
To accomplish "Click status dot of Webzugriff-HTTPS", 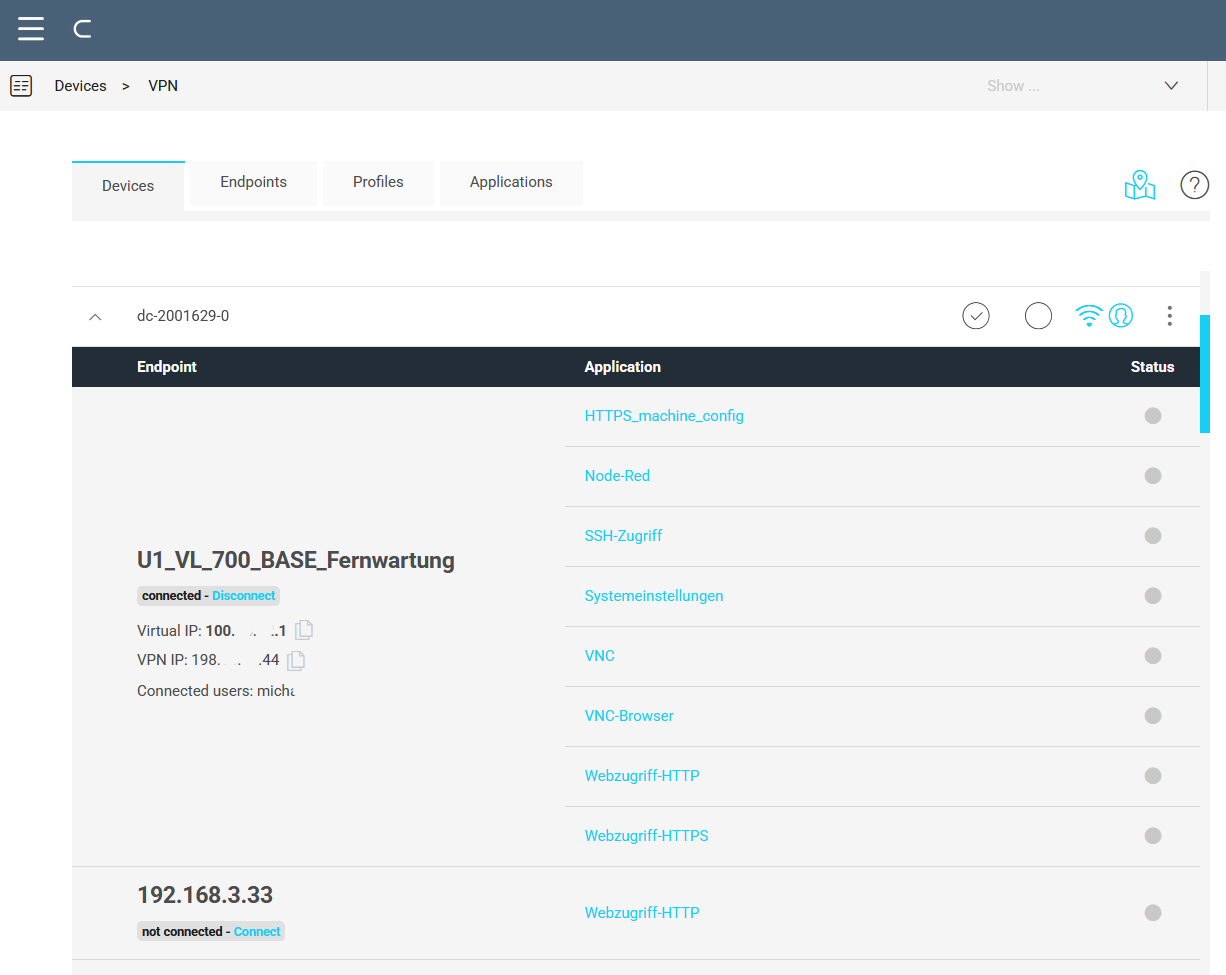I will point(1153,836).
